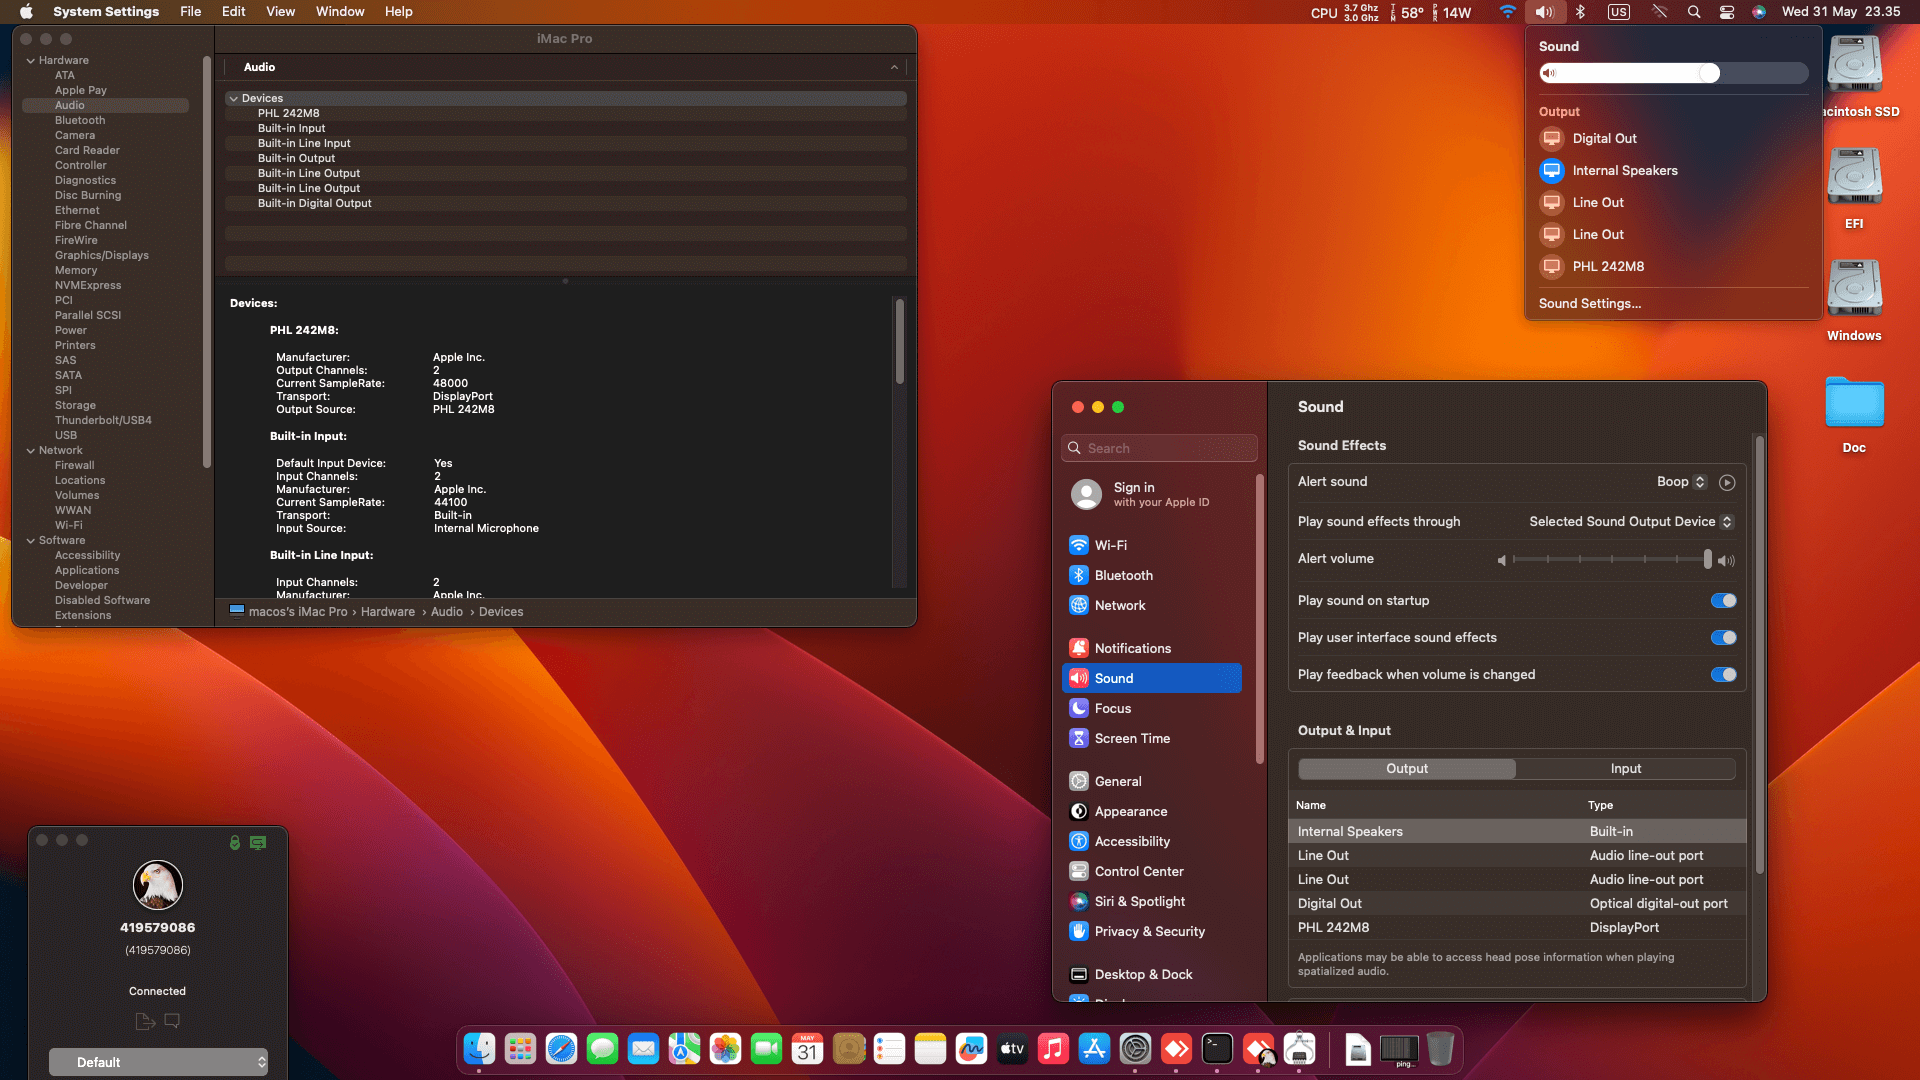Screen dimensions: 1920x1080
Task: Open the Window menu
Action: tap(340, 12)
